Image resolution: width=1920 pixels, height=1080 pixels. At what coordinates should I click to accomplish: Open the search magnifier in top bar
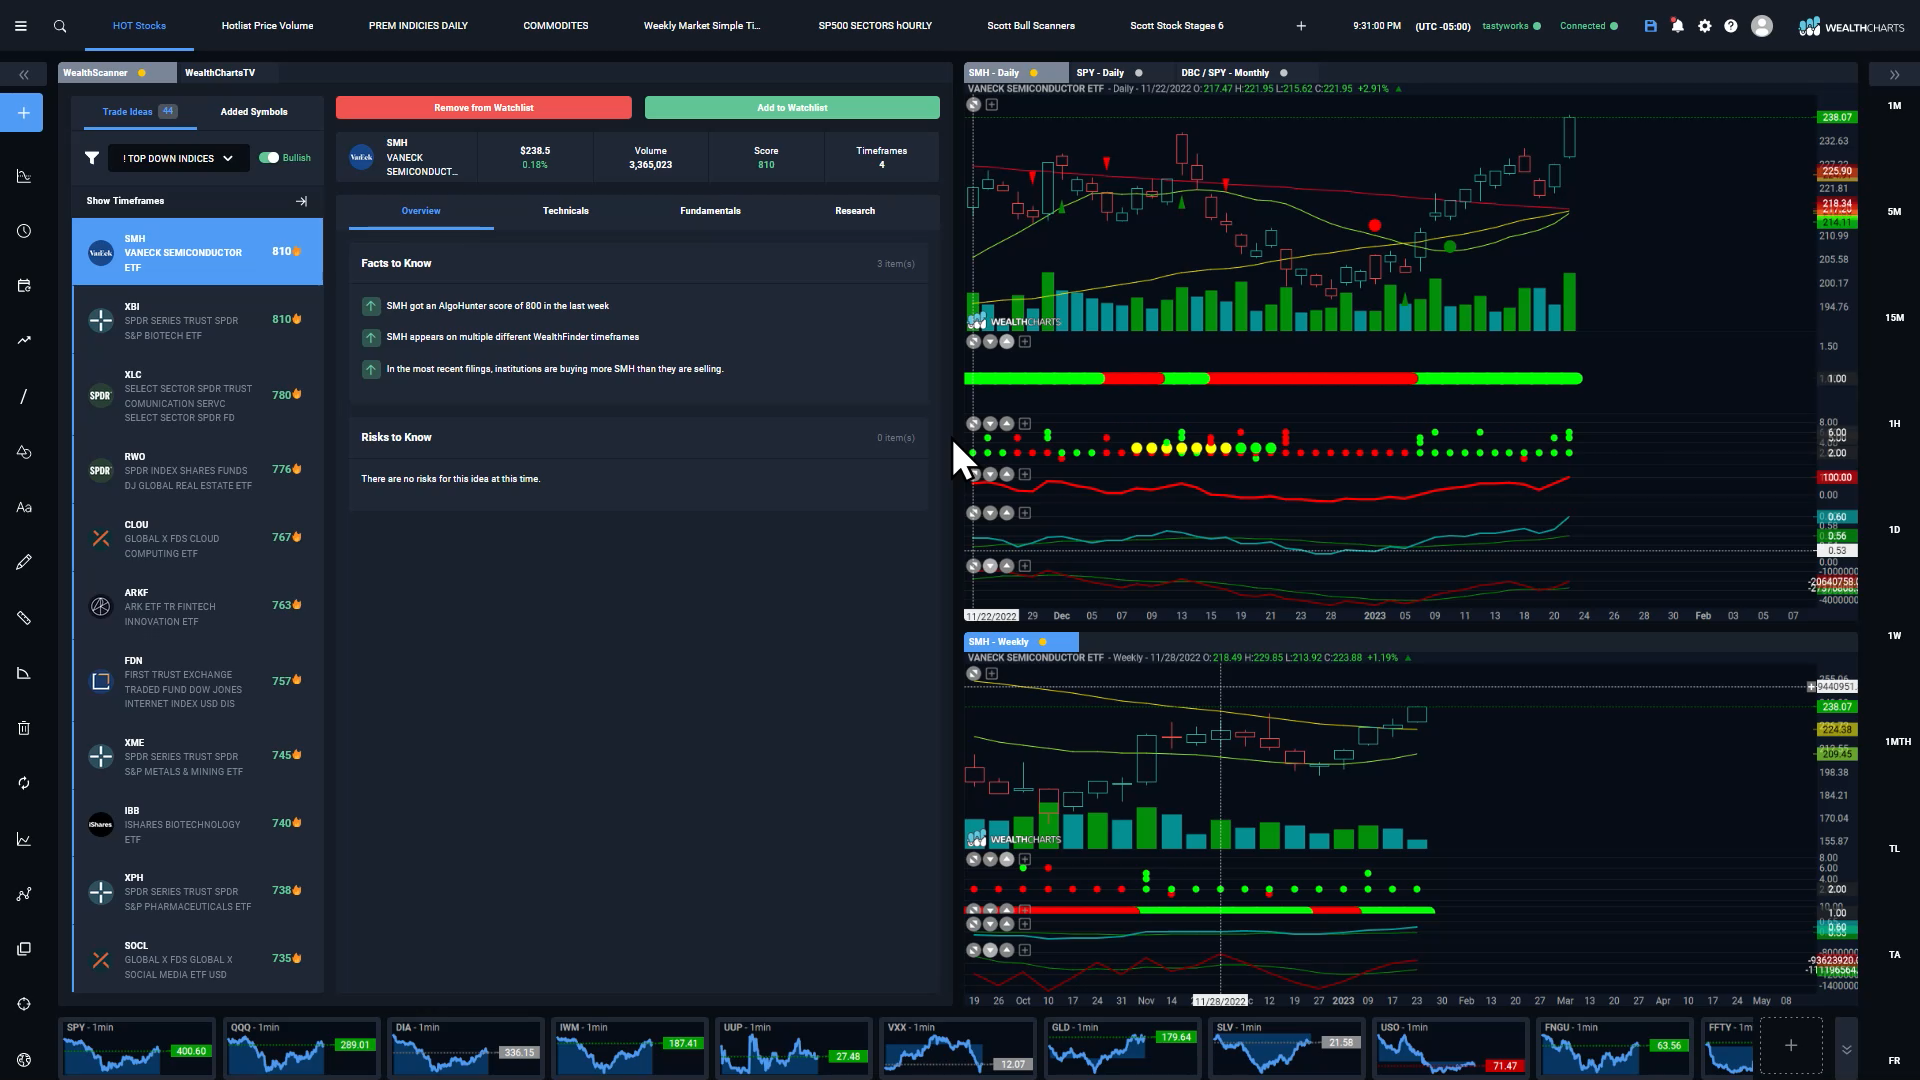pyautogui.click(x=60, y=26)
